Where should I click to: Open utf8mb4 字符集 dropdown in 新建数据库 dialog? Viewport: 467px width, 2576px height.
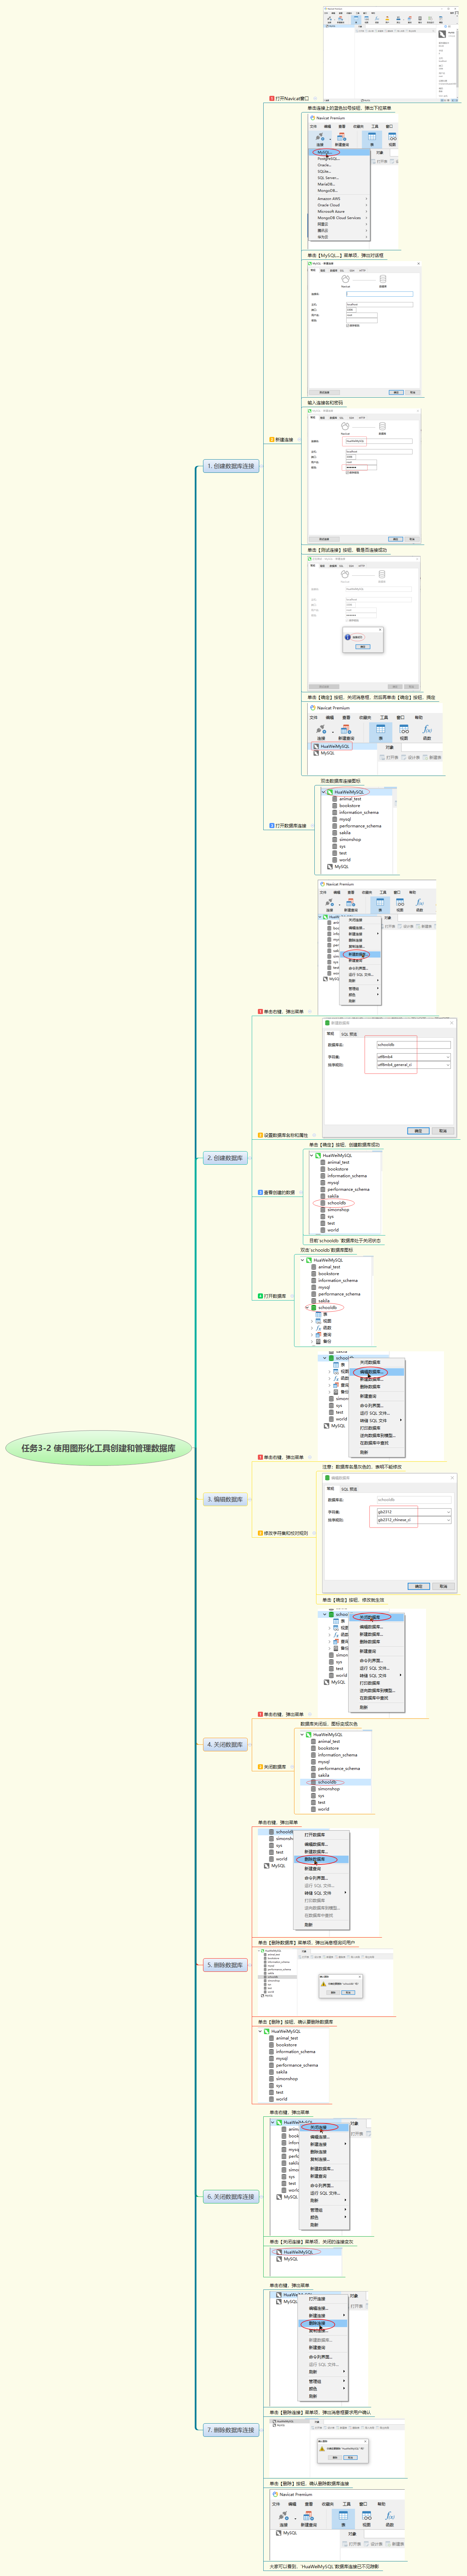coord(448,1057)
